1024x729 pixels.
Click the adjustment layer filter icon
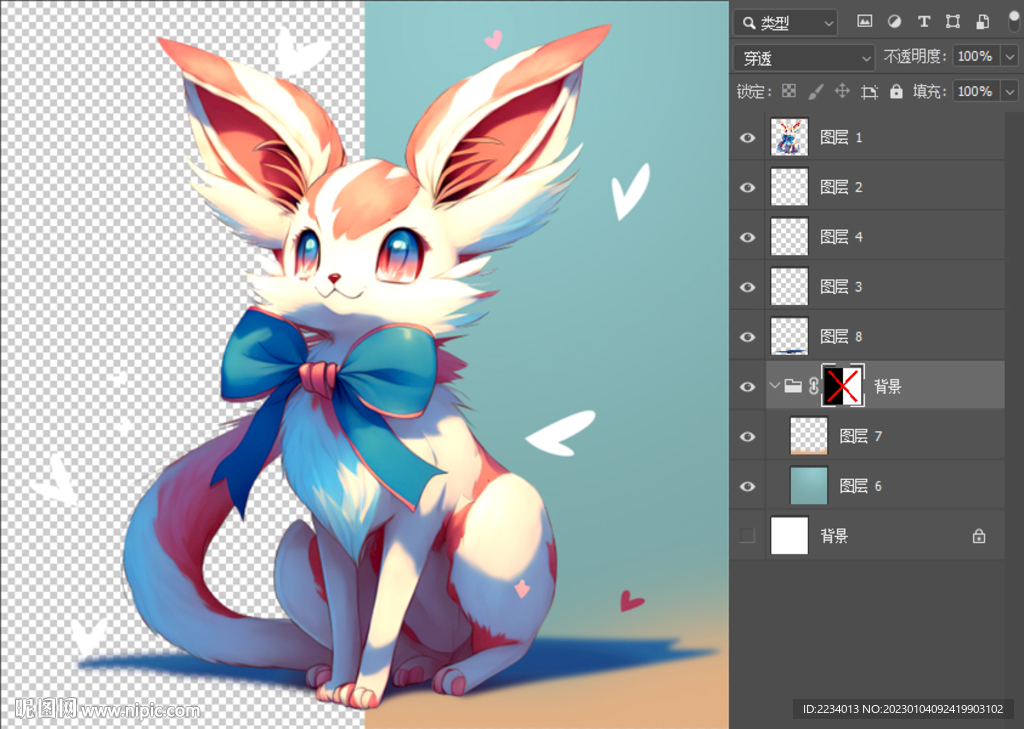click(x=894, y=21)
